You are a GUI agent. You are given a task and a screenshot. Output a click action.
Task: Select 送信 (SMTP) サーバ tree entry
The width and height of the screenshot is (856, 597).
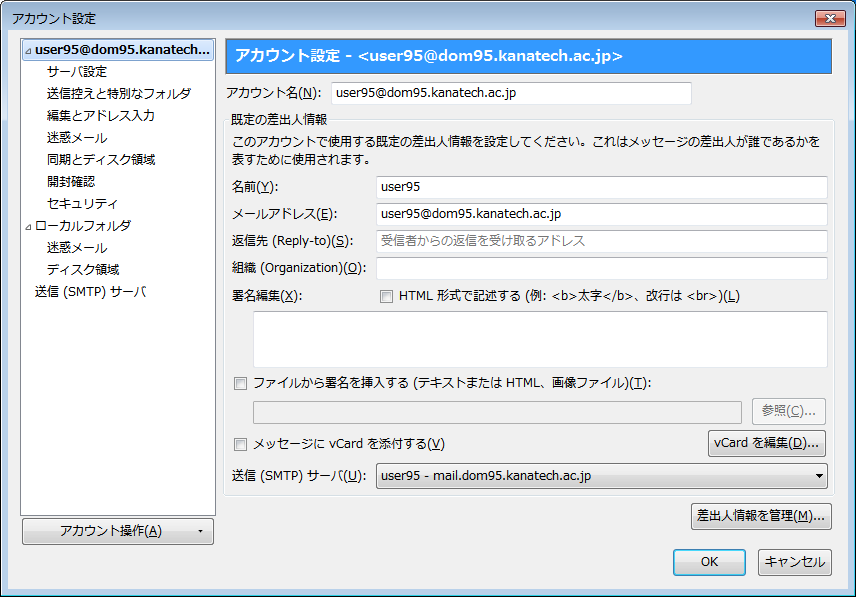pyautogui.click(x=91, y=291)
